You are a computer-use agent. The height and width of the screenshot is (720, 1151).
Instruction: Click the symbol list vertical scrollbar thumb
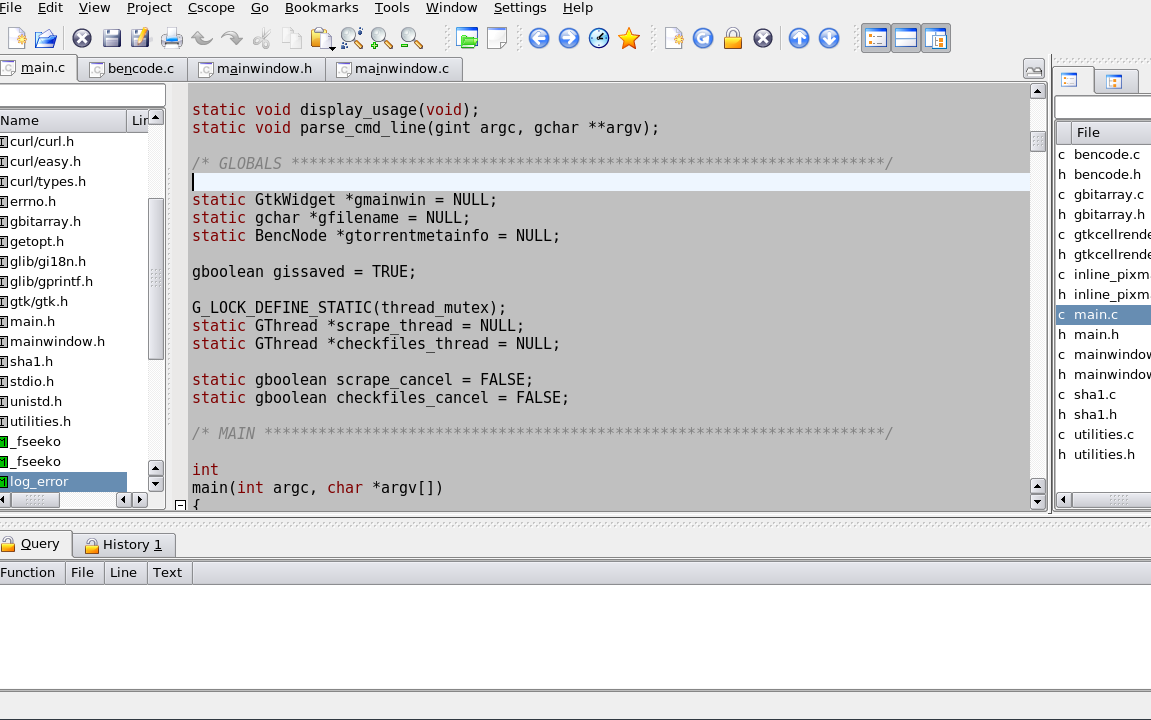point(156,279)
